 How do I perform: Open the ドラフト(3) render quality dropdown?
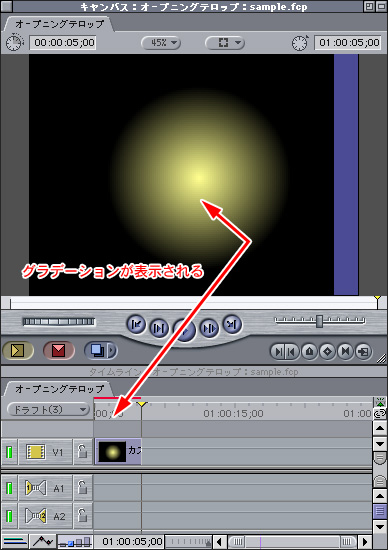click(x=48, y=409)
